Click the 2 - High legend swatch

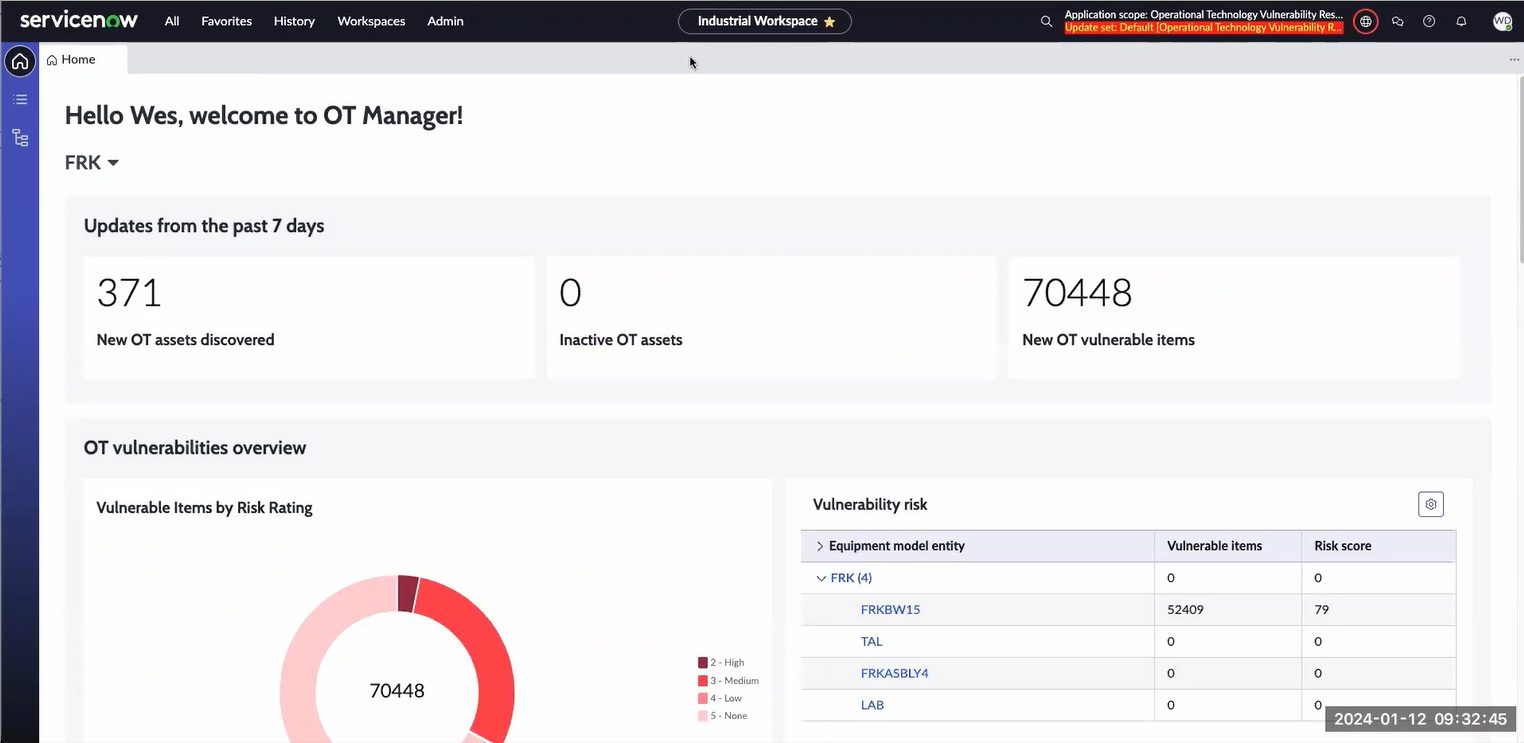(x=703, y=663)
